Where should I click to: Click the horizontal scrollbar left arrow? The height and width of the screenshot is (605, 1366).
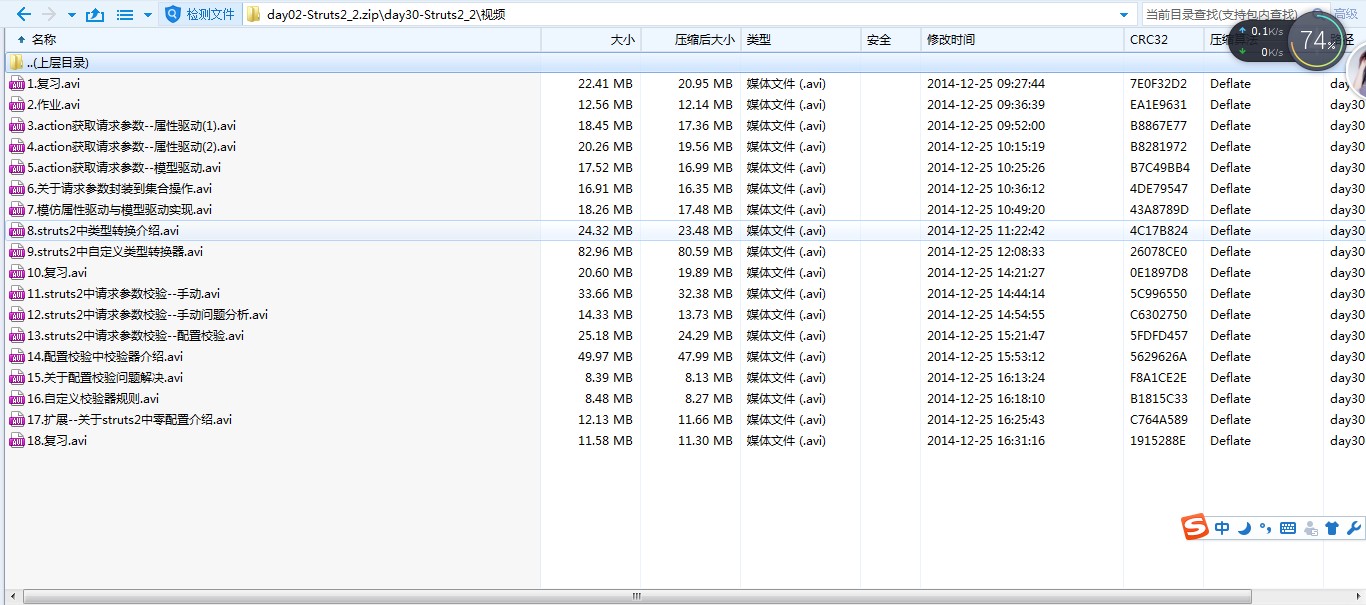coord(12,596)
